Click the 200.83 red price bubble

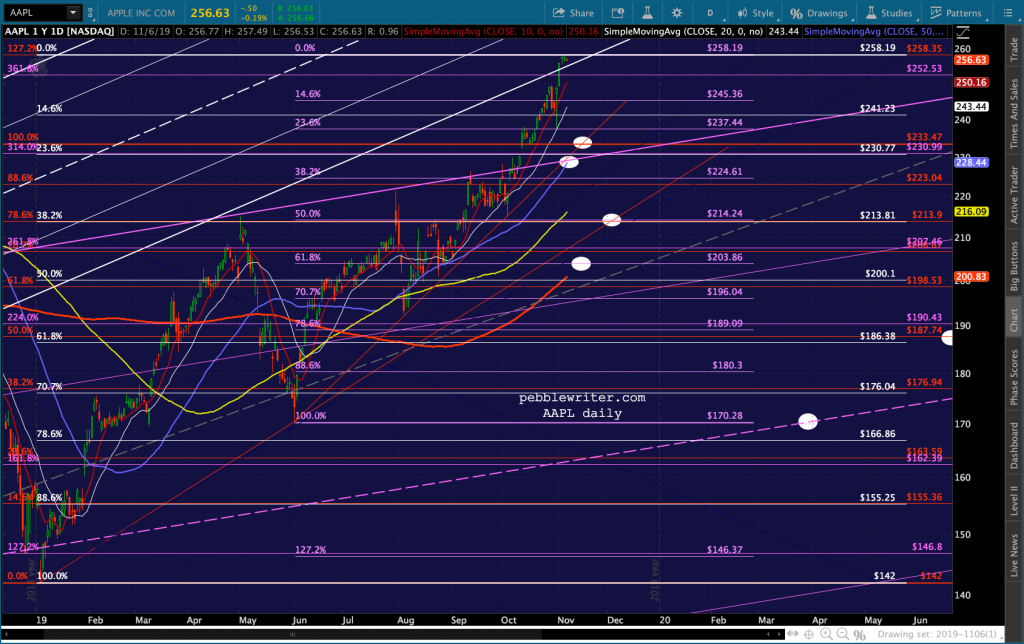[971, 277]
